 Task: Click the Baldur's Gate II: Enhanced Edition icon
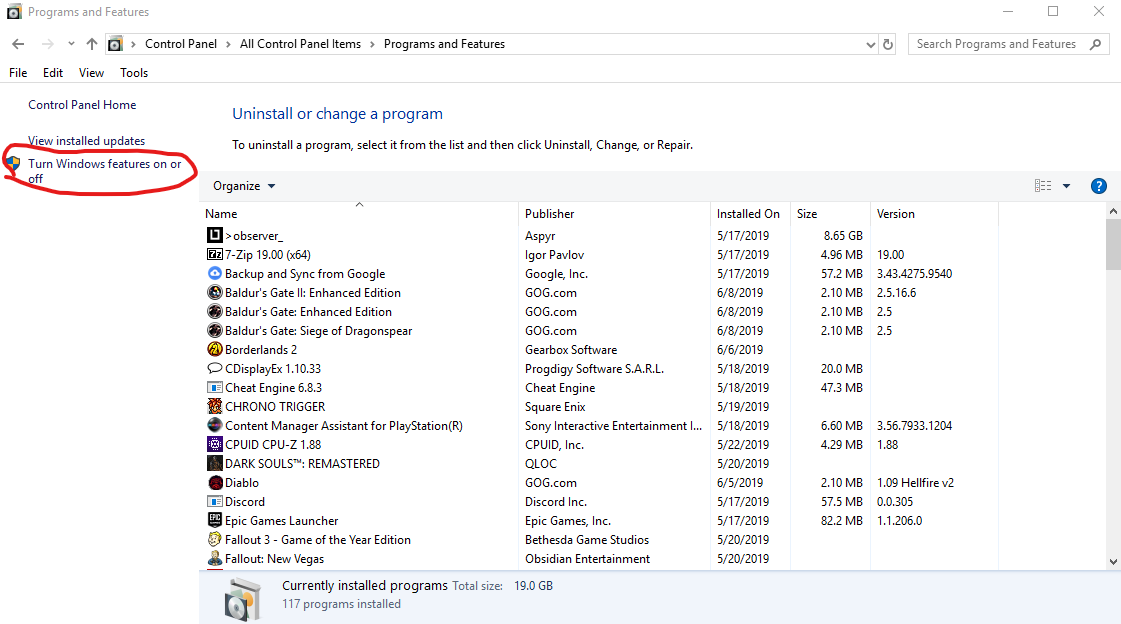click(x=214, y=292)
